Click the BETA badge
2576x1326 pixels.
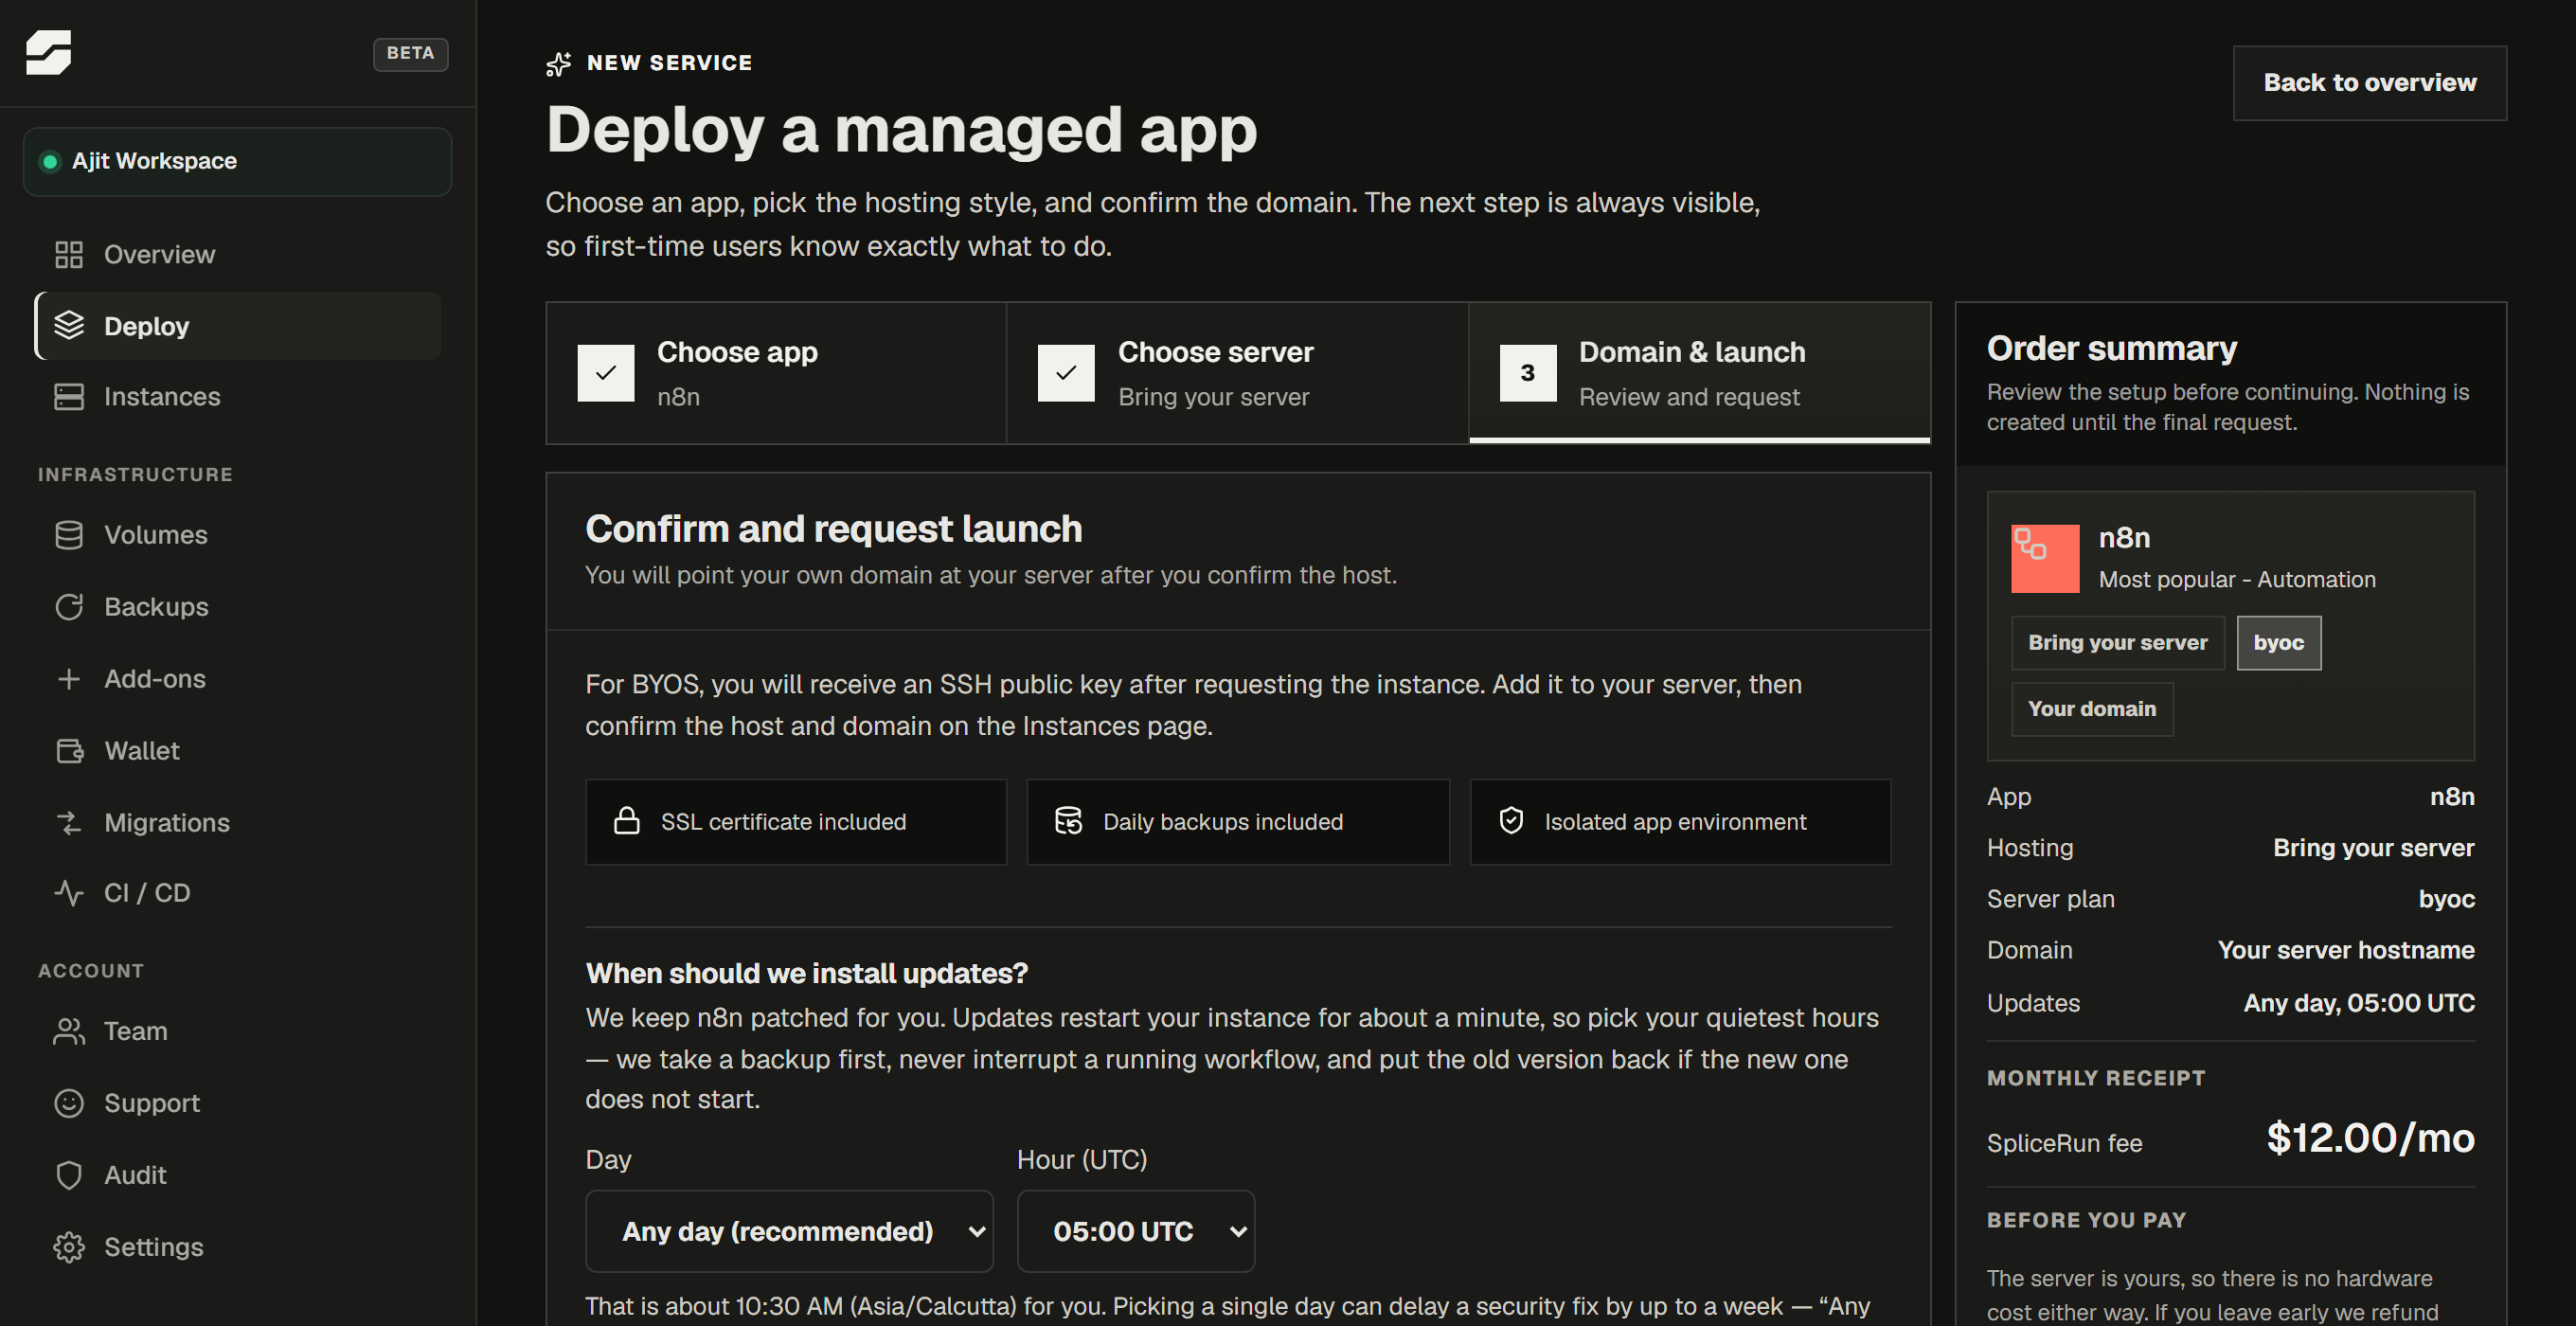410,53
